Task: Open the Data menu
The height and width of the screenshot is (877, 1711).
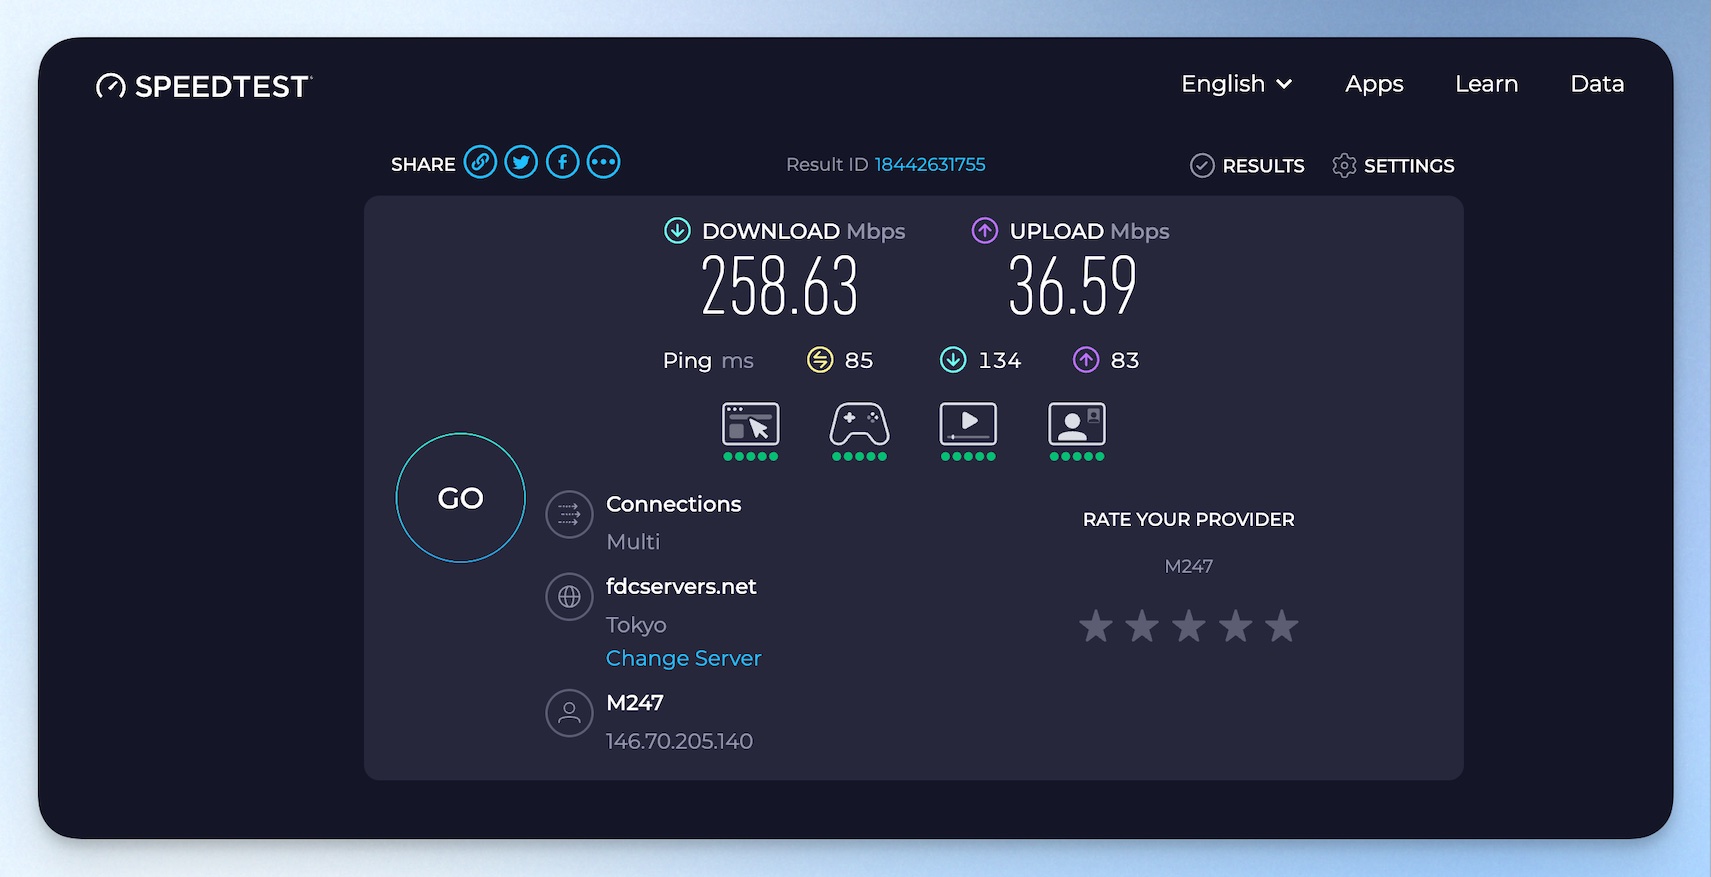Action: tap(1597, 84)
